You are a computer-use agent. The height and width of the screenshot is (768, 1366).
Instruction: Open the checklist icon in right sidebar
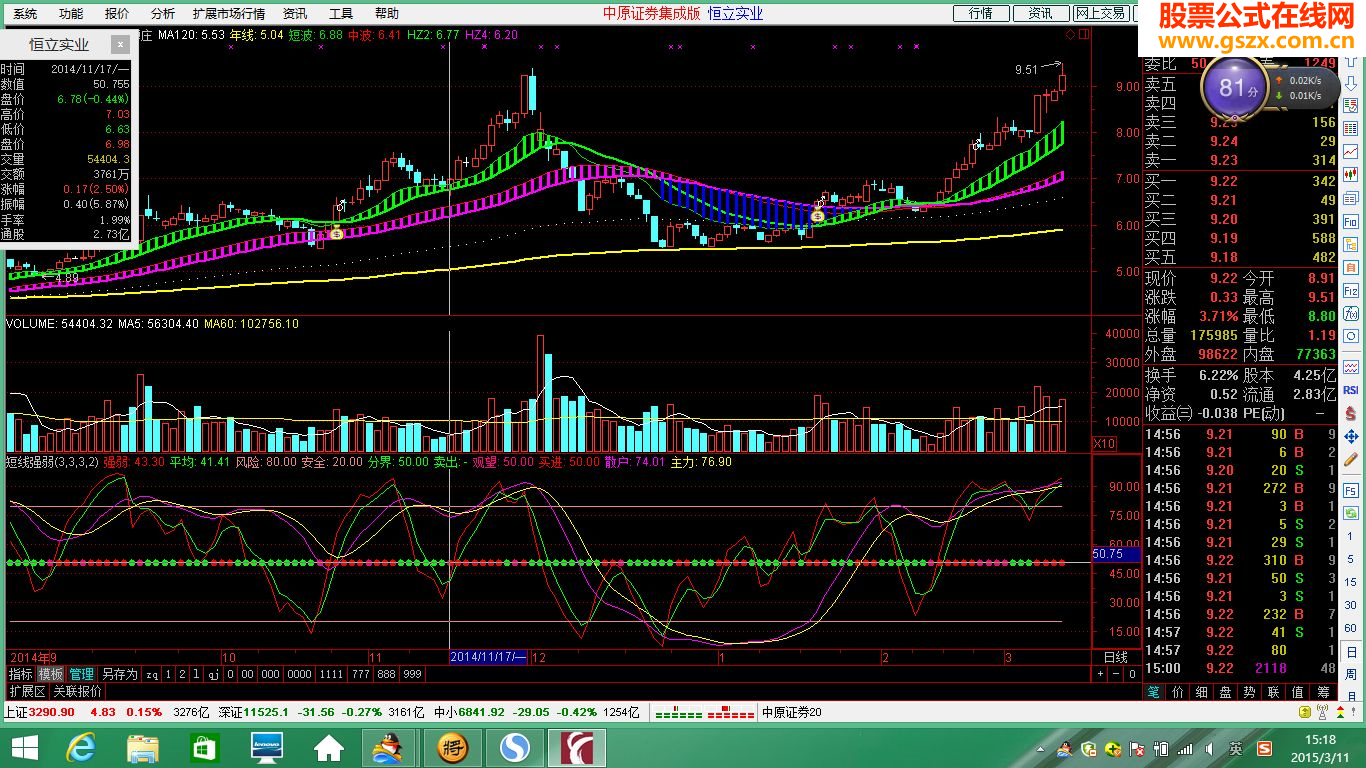click(1352, 105)
